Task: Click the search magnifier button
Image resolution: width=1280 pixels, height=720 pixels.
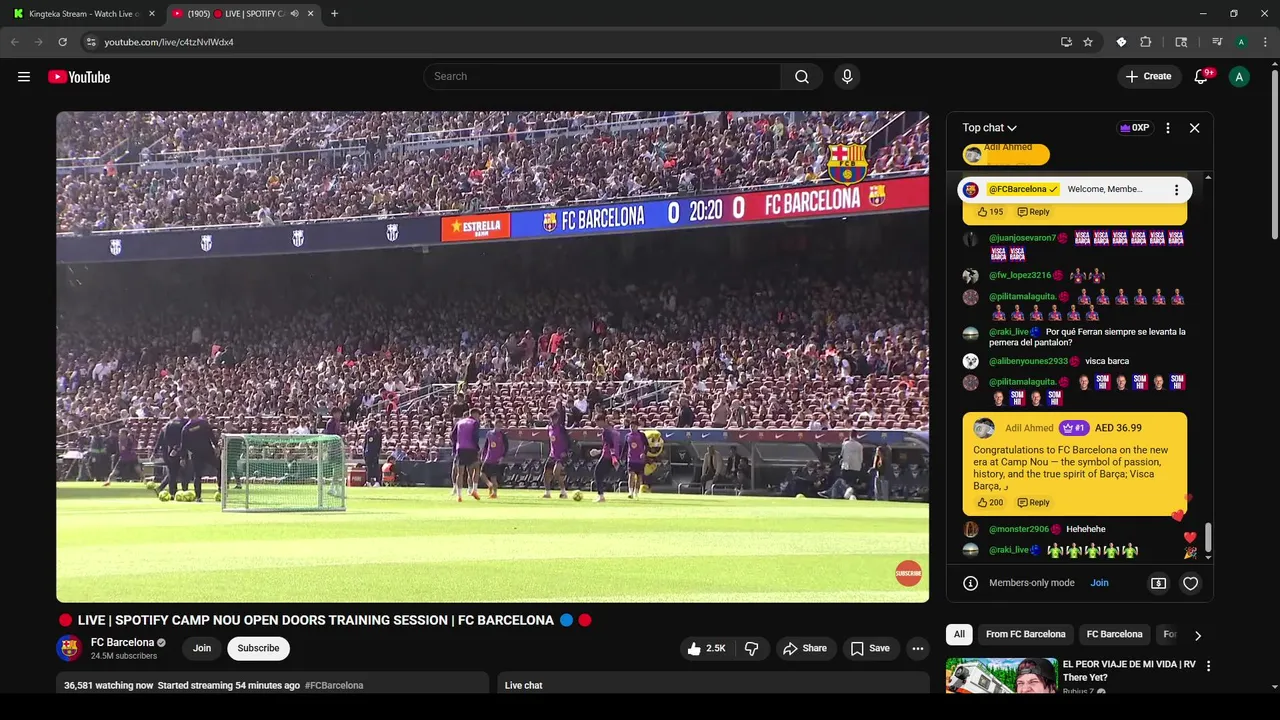Action: pyautogui.click(x=802, y=77)
